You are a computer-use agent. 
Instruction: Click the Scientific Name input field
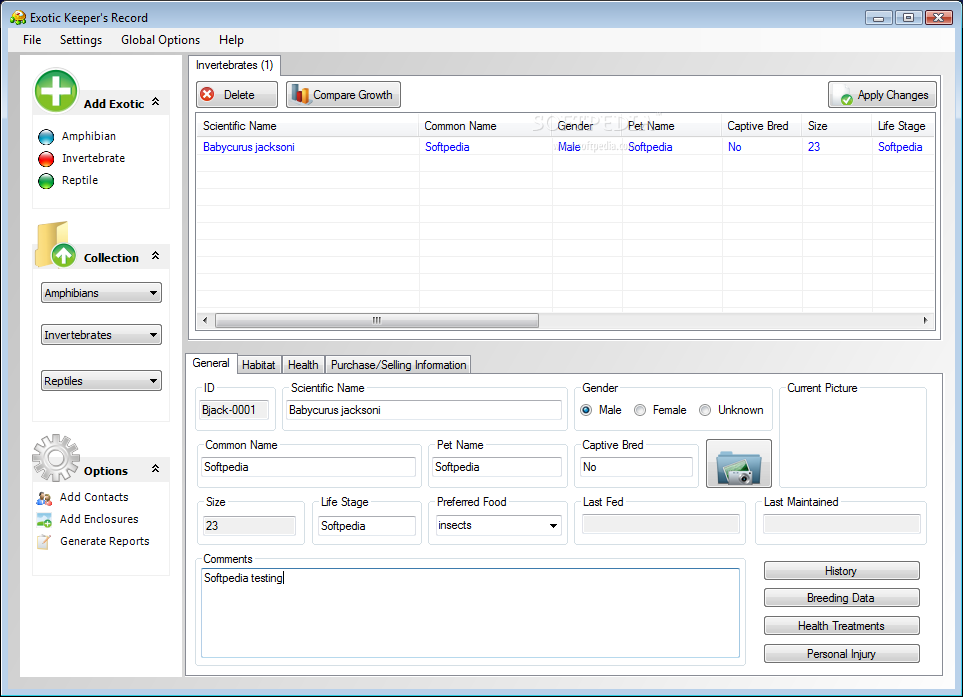click(424, 410)
